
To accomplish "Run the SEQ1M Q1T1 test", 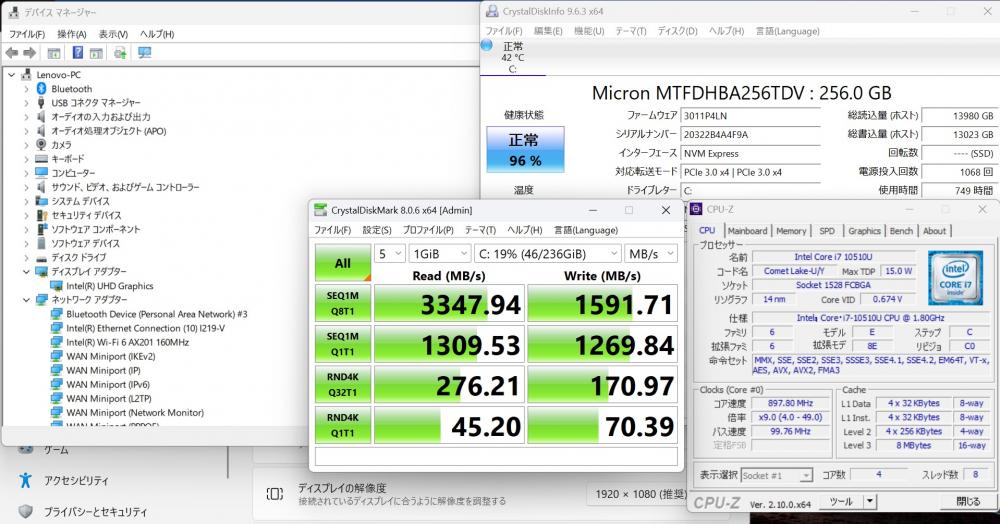I will (342, 344).
